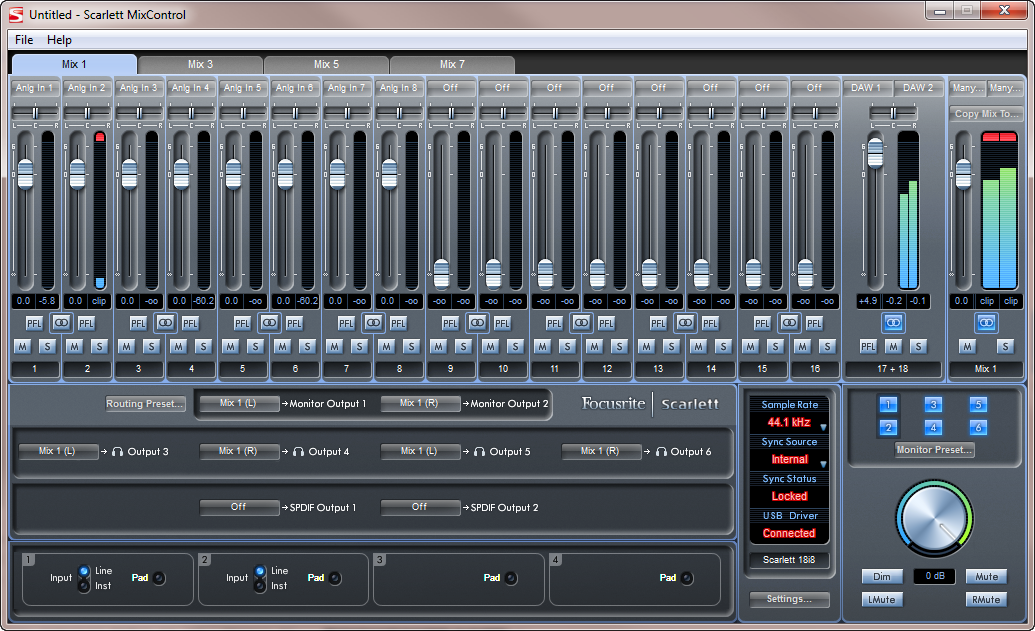Click the monitor volume knob
The height and width of the screenshot is (631, 1035).
pos(934,519)
